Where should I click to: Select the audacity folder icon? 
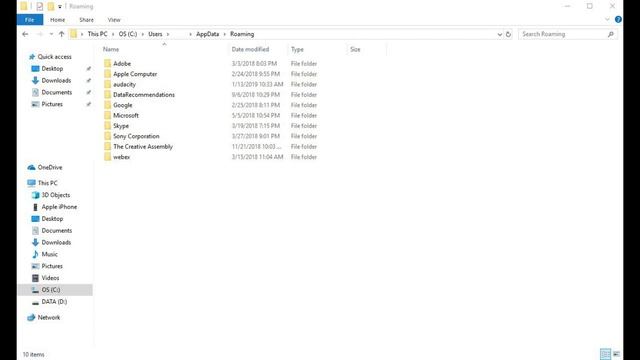coord(107,84)
